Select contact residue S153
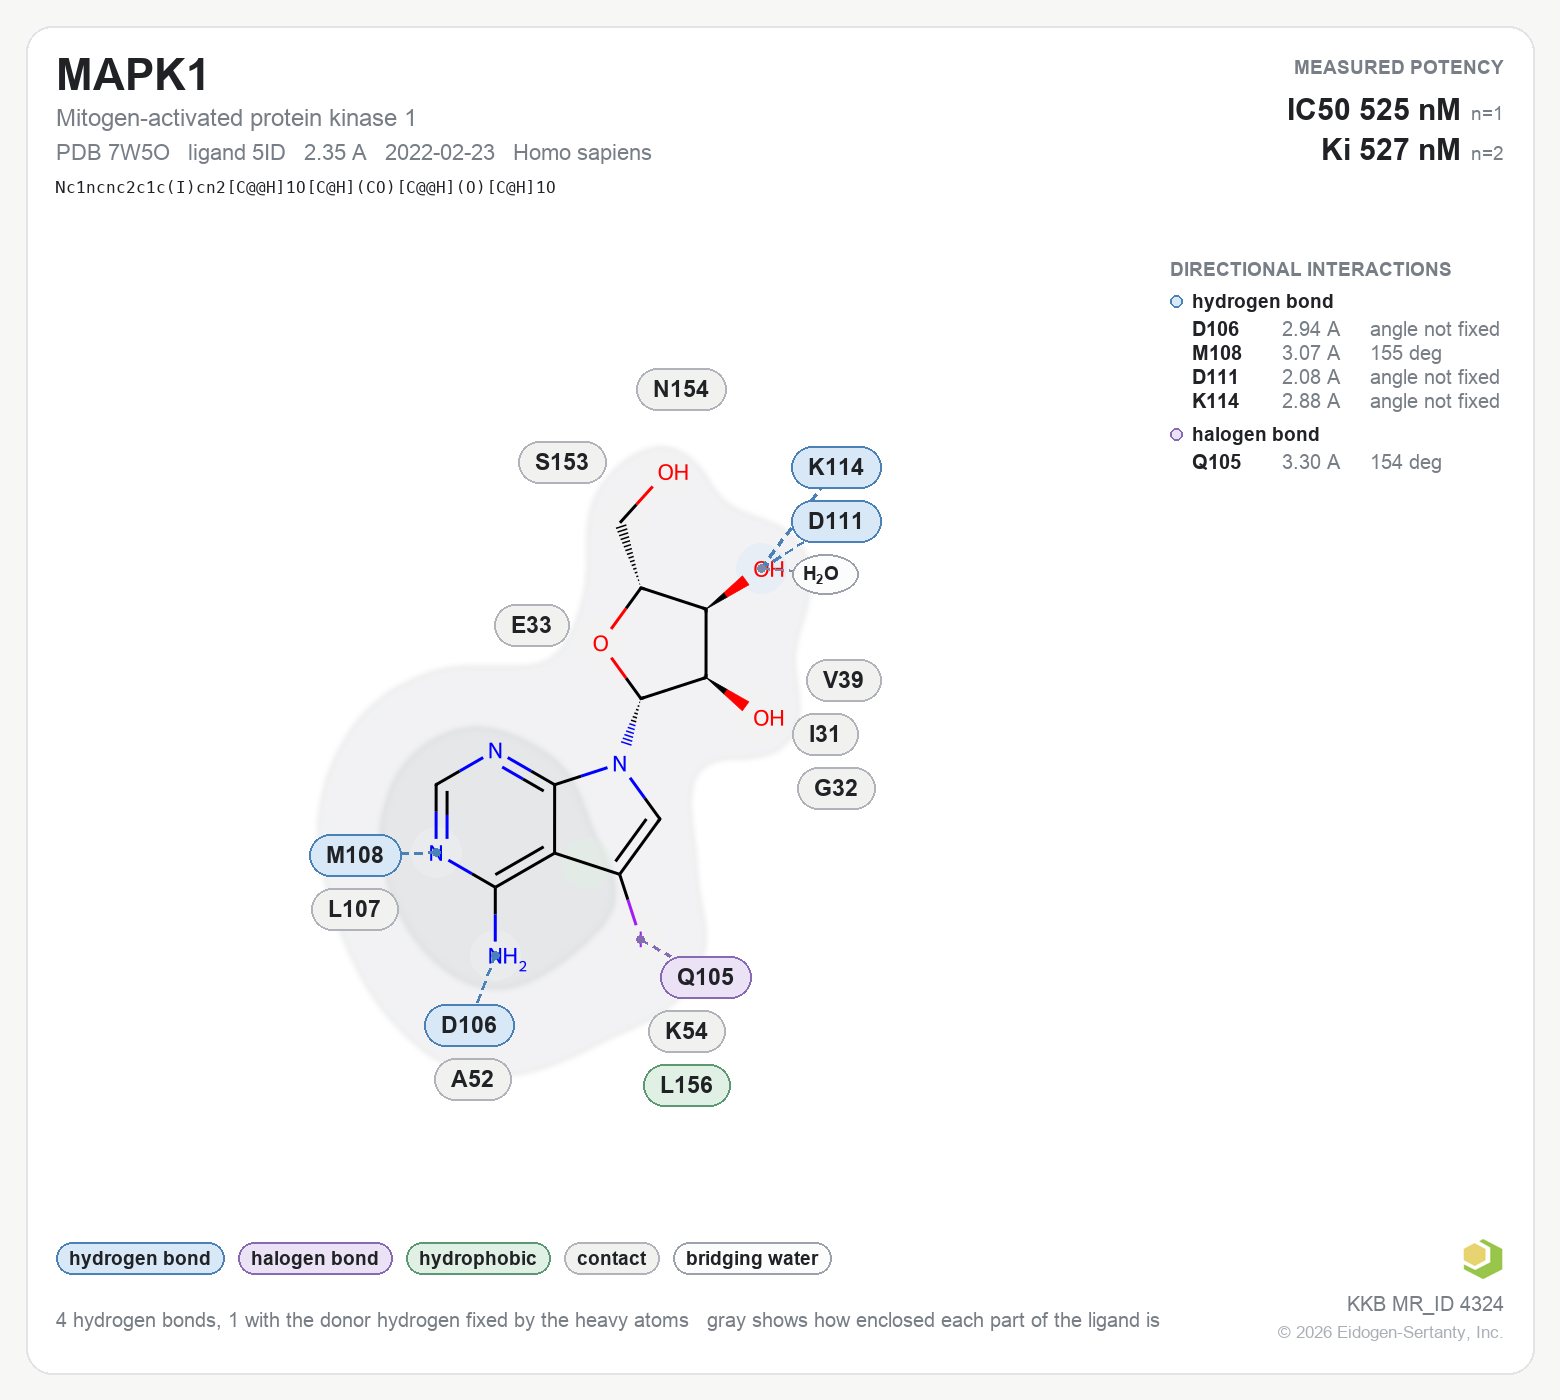The width and height of the screenshot is (1560, 1400). point(562,462)
